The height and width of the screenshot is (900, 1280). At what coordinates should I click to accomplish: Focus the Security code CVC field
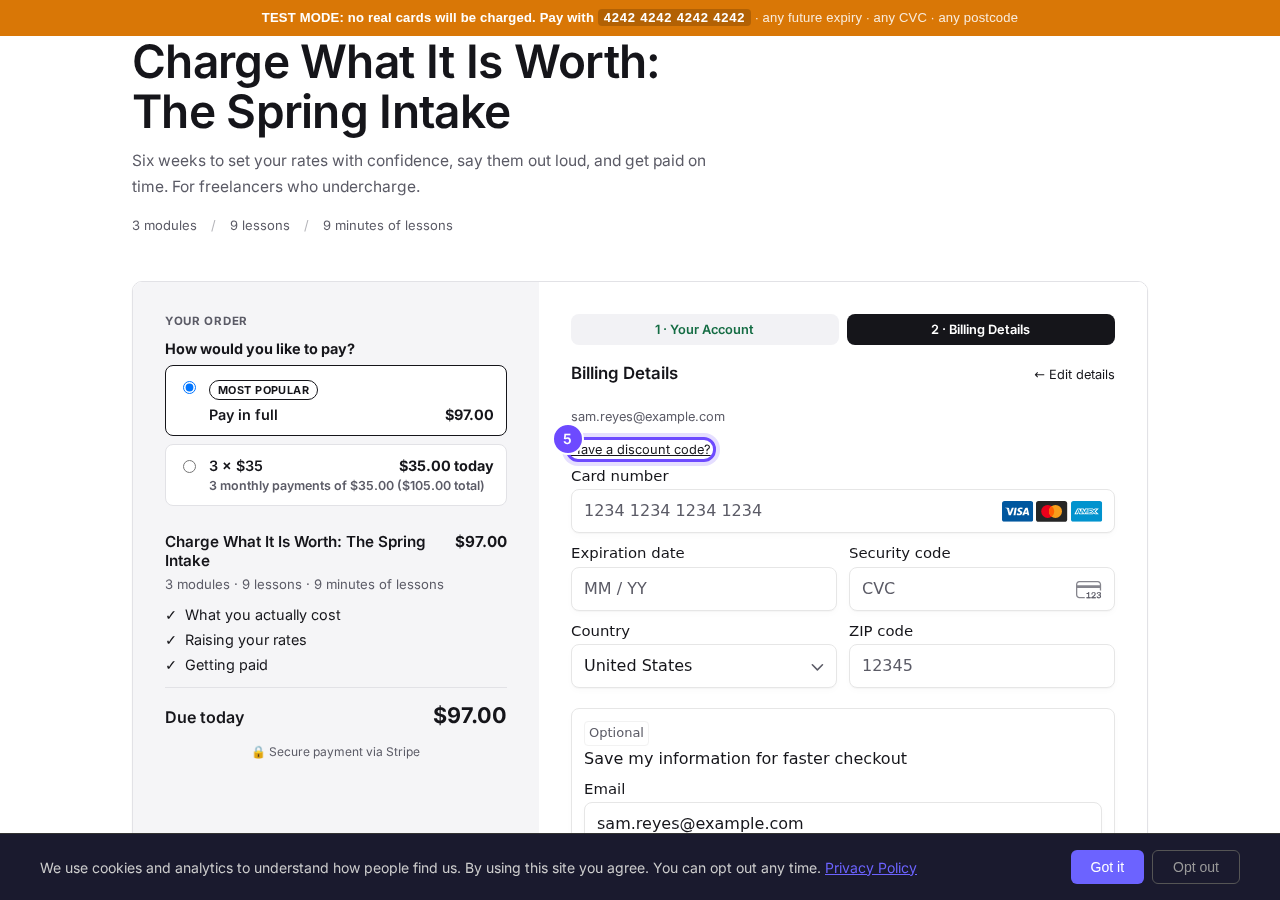982,589
